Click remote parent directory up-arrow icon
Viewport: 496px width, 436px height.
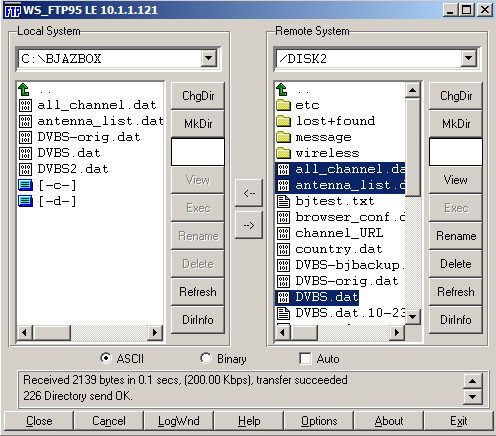click(282, 89)
